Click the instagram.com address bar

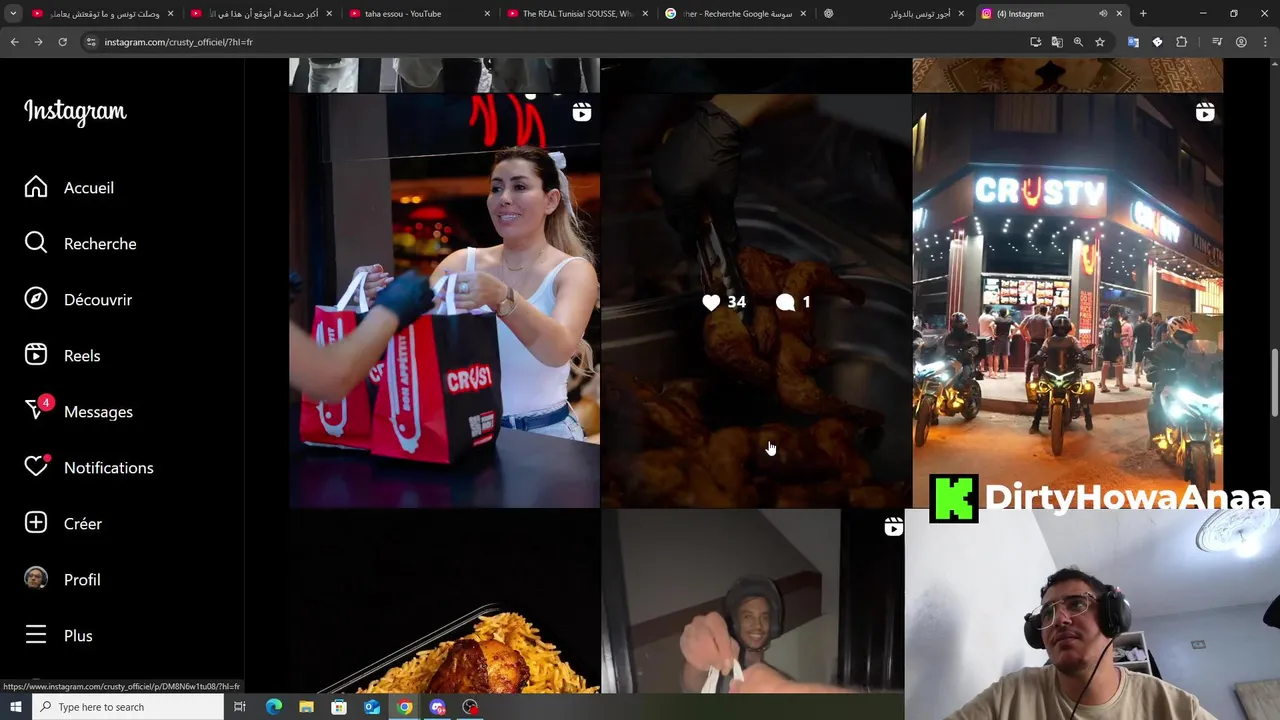tap(560, 42)
